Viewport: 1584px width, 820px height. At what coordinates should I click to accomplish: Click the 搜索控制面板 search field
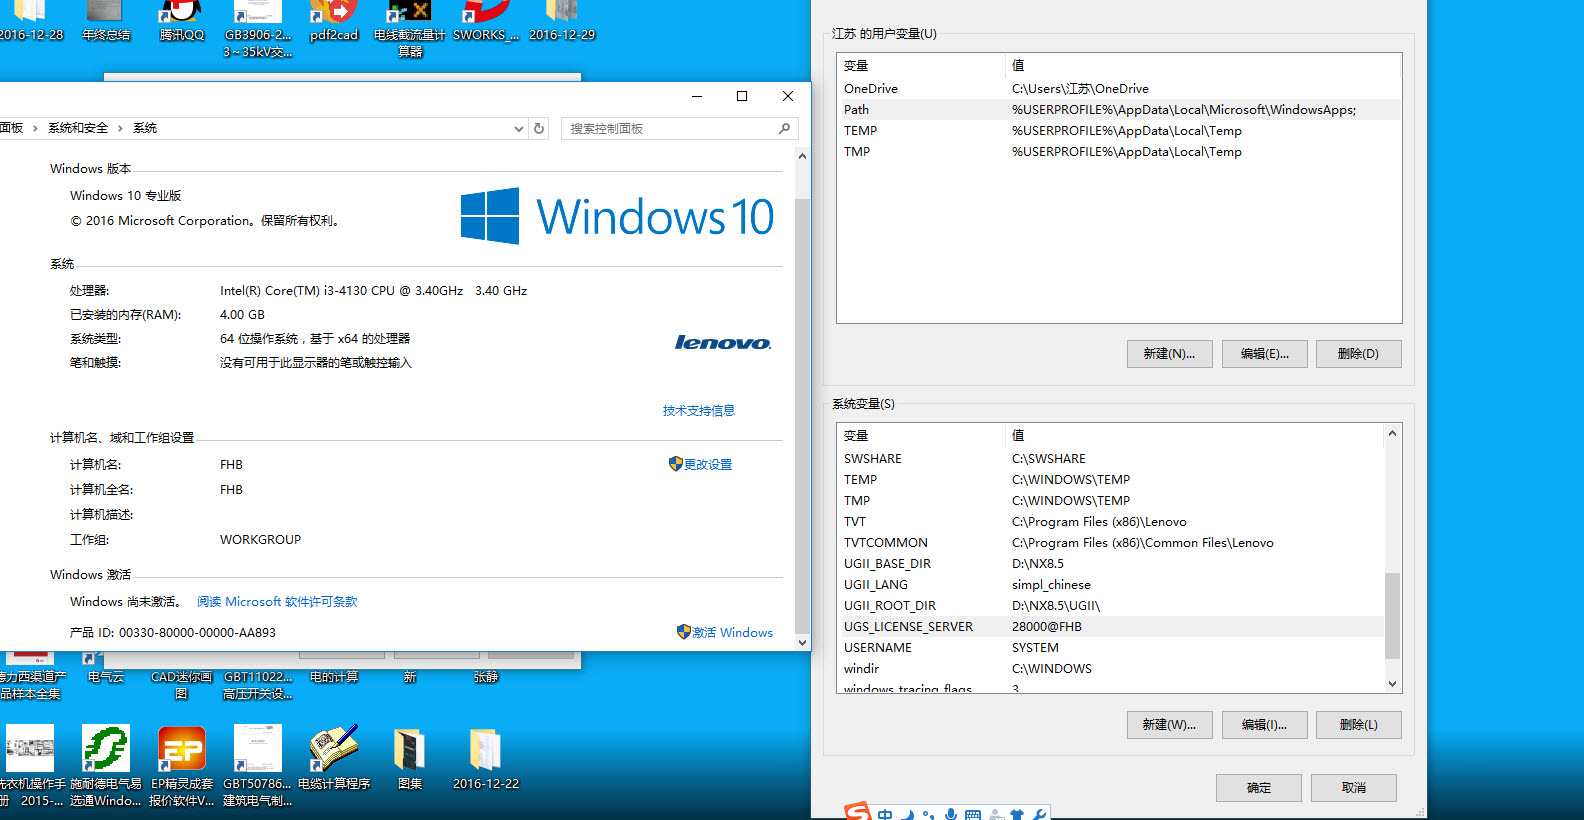(x=670, y=128)
